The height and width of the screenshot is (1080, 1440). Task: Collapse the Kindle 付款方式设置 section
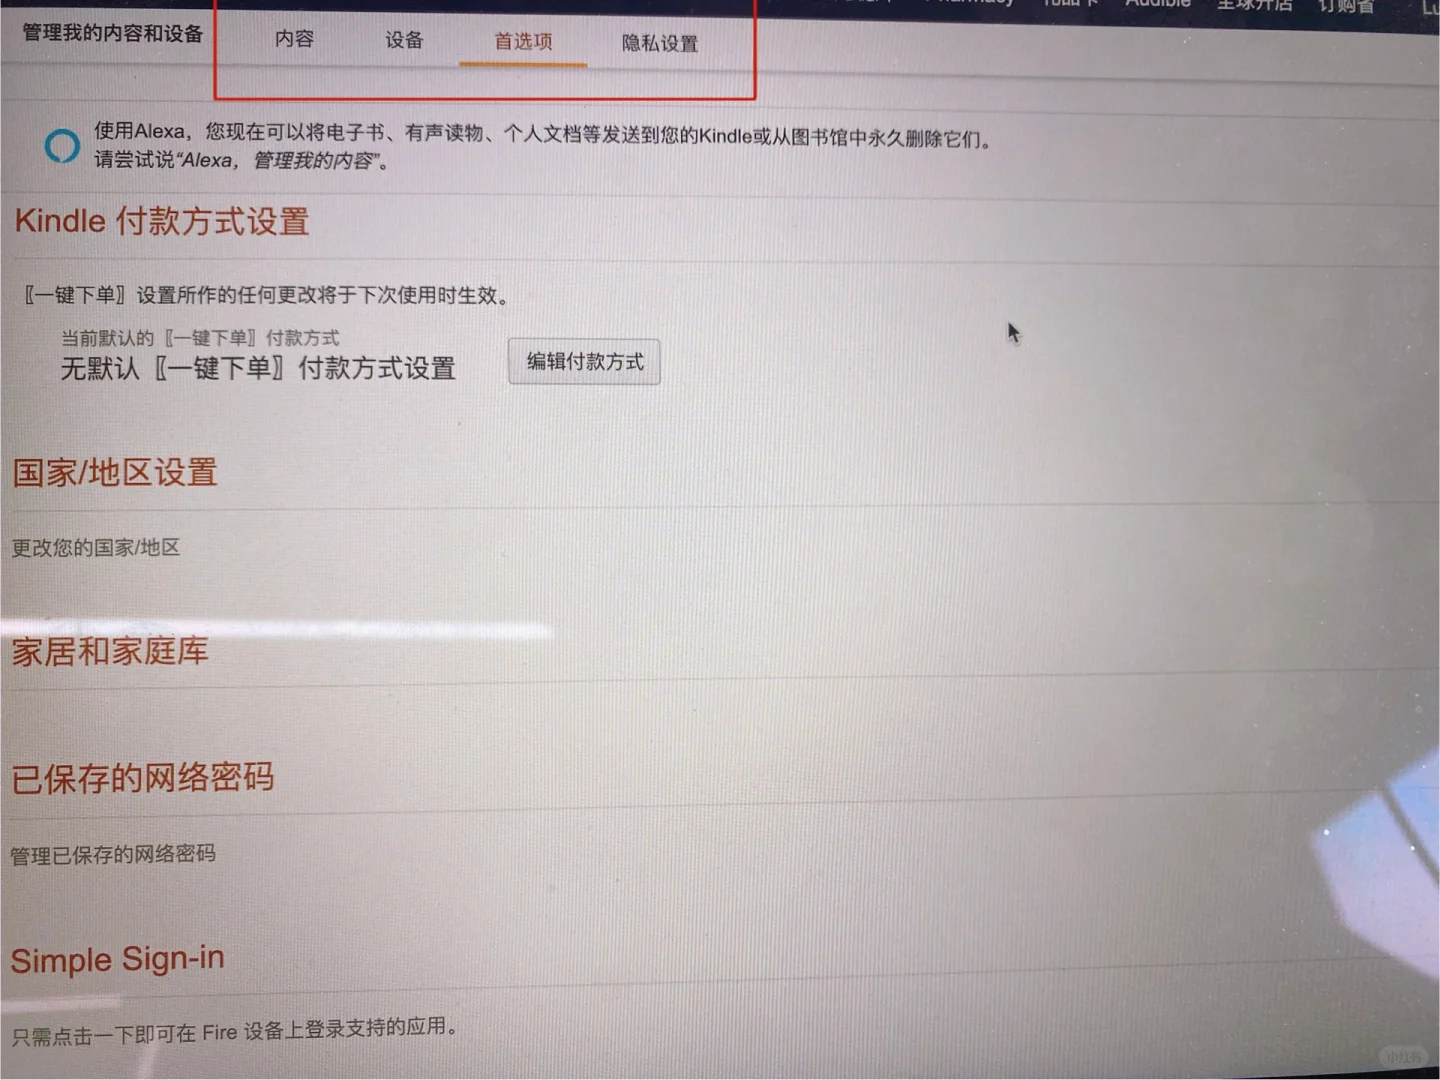(162, 221)
